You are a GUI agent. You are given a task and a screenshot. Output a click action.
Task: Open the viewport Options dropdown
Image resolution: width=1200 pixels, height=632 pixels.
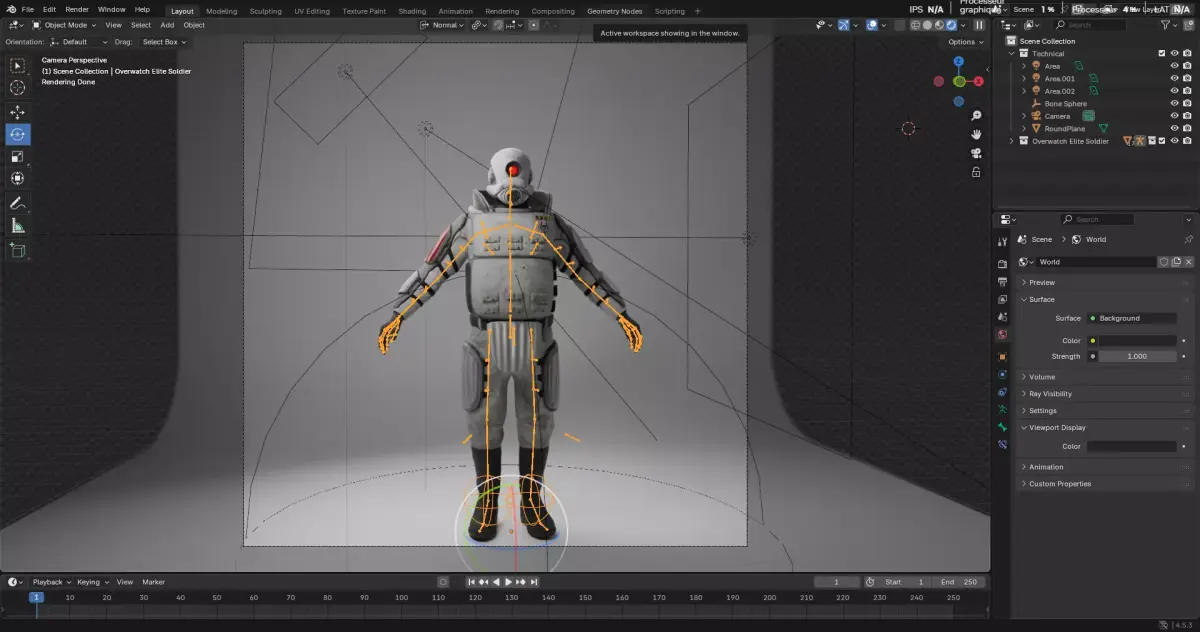coord(965,42)
